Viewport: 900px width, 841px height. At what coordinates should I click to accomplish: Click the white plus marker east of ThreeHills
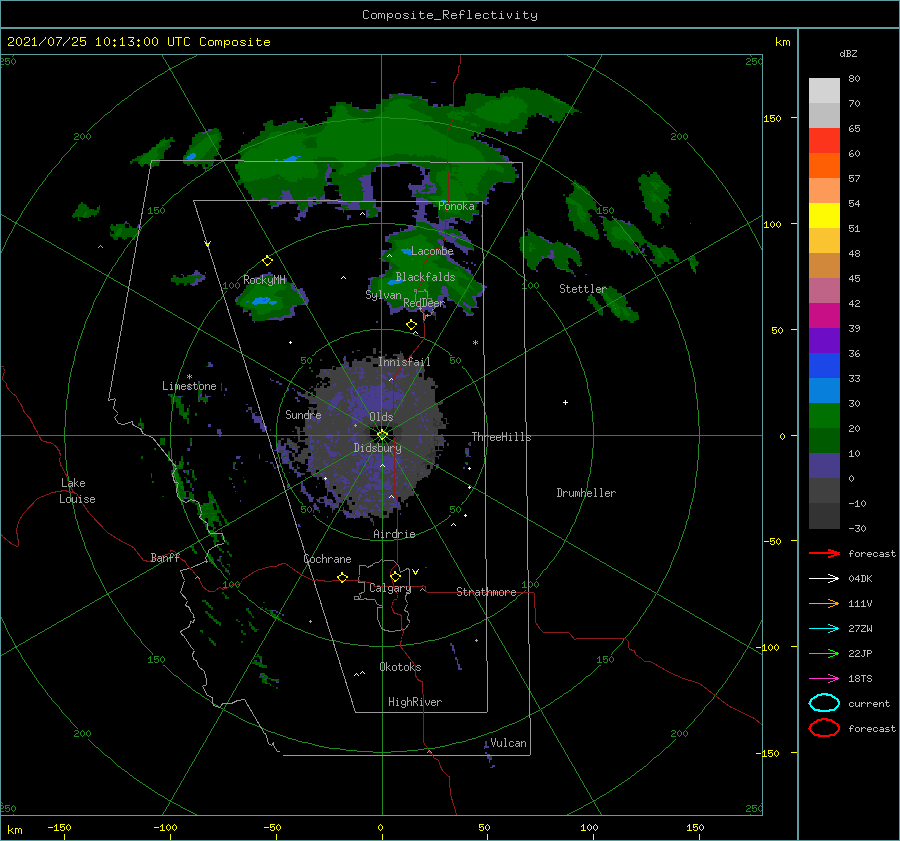(565, 402)
